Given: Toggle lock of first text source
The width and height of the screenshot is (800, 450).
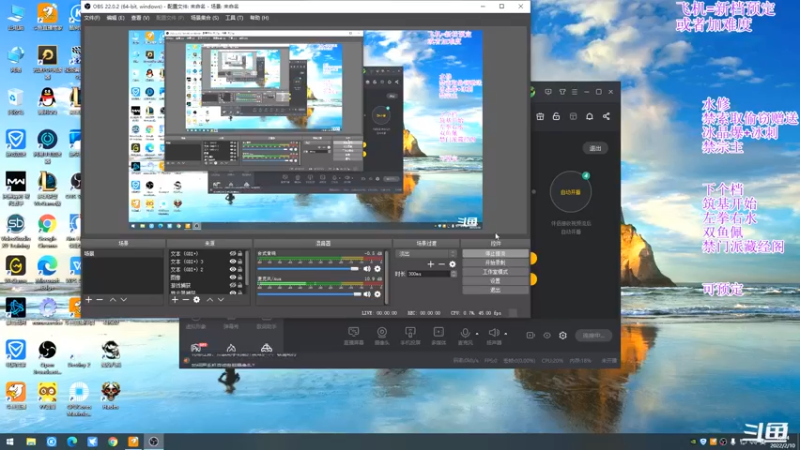Looking at the screenshot, I should (240, 254).
